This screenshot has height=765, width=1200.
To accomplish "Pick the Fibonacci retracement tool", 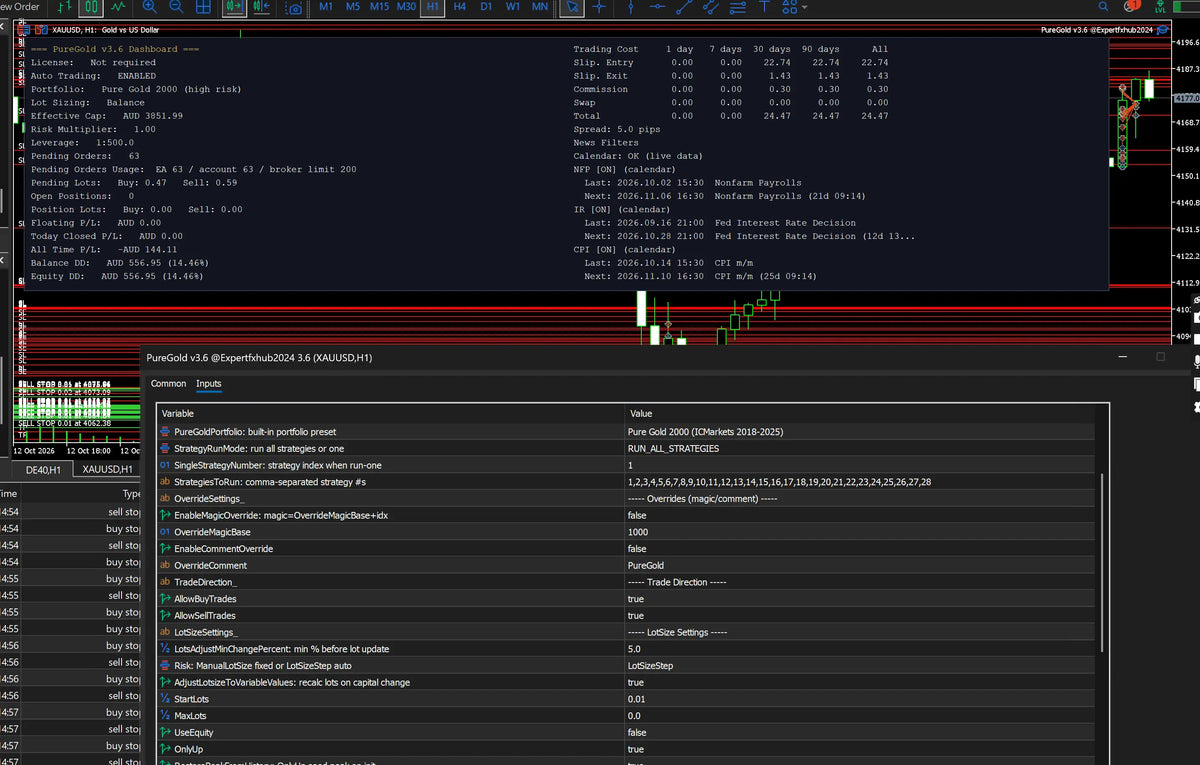I will 738,7.
